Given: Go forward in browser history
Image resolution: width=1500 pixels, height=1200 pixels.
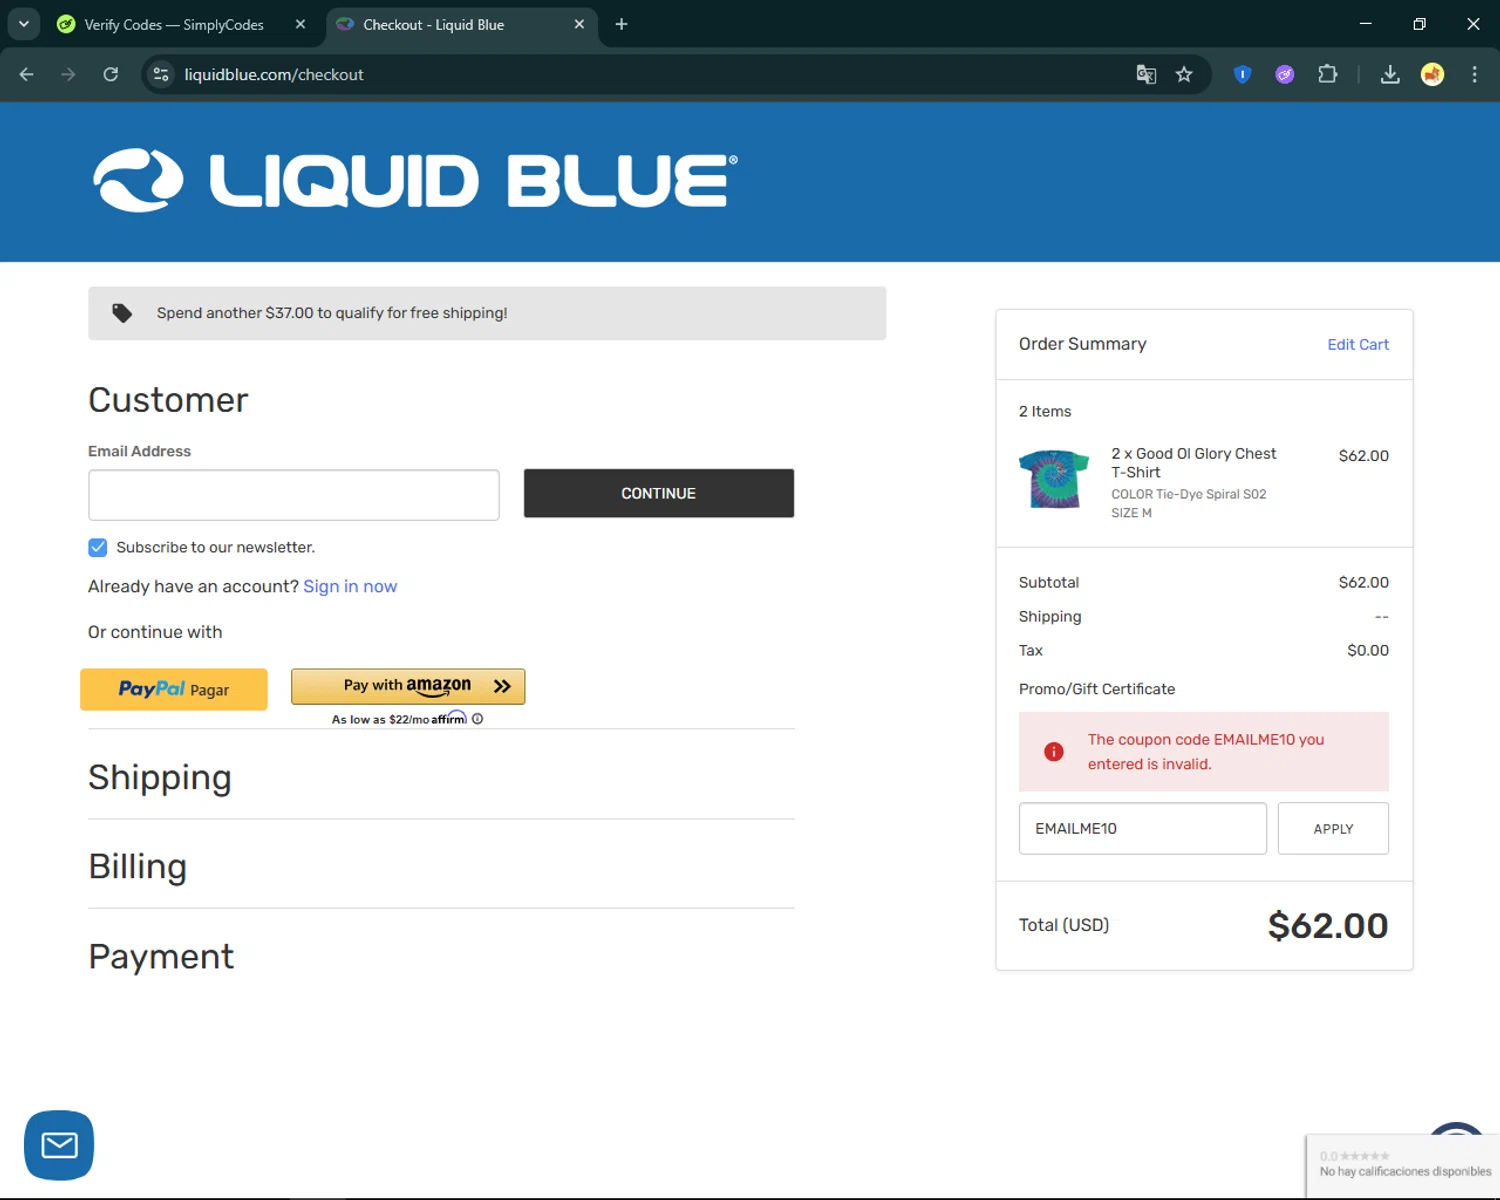Looking at the screenshot, I should [68, 74].
